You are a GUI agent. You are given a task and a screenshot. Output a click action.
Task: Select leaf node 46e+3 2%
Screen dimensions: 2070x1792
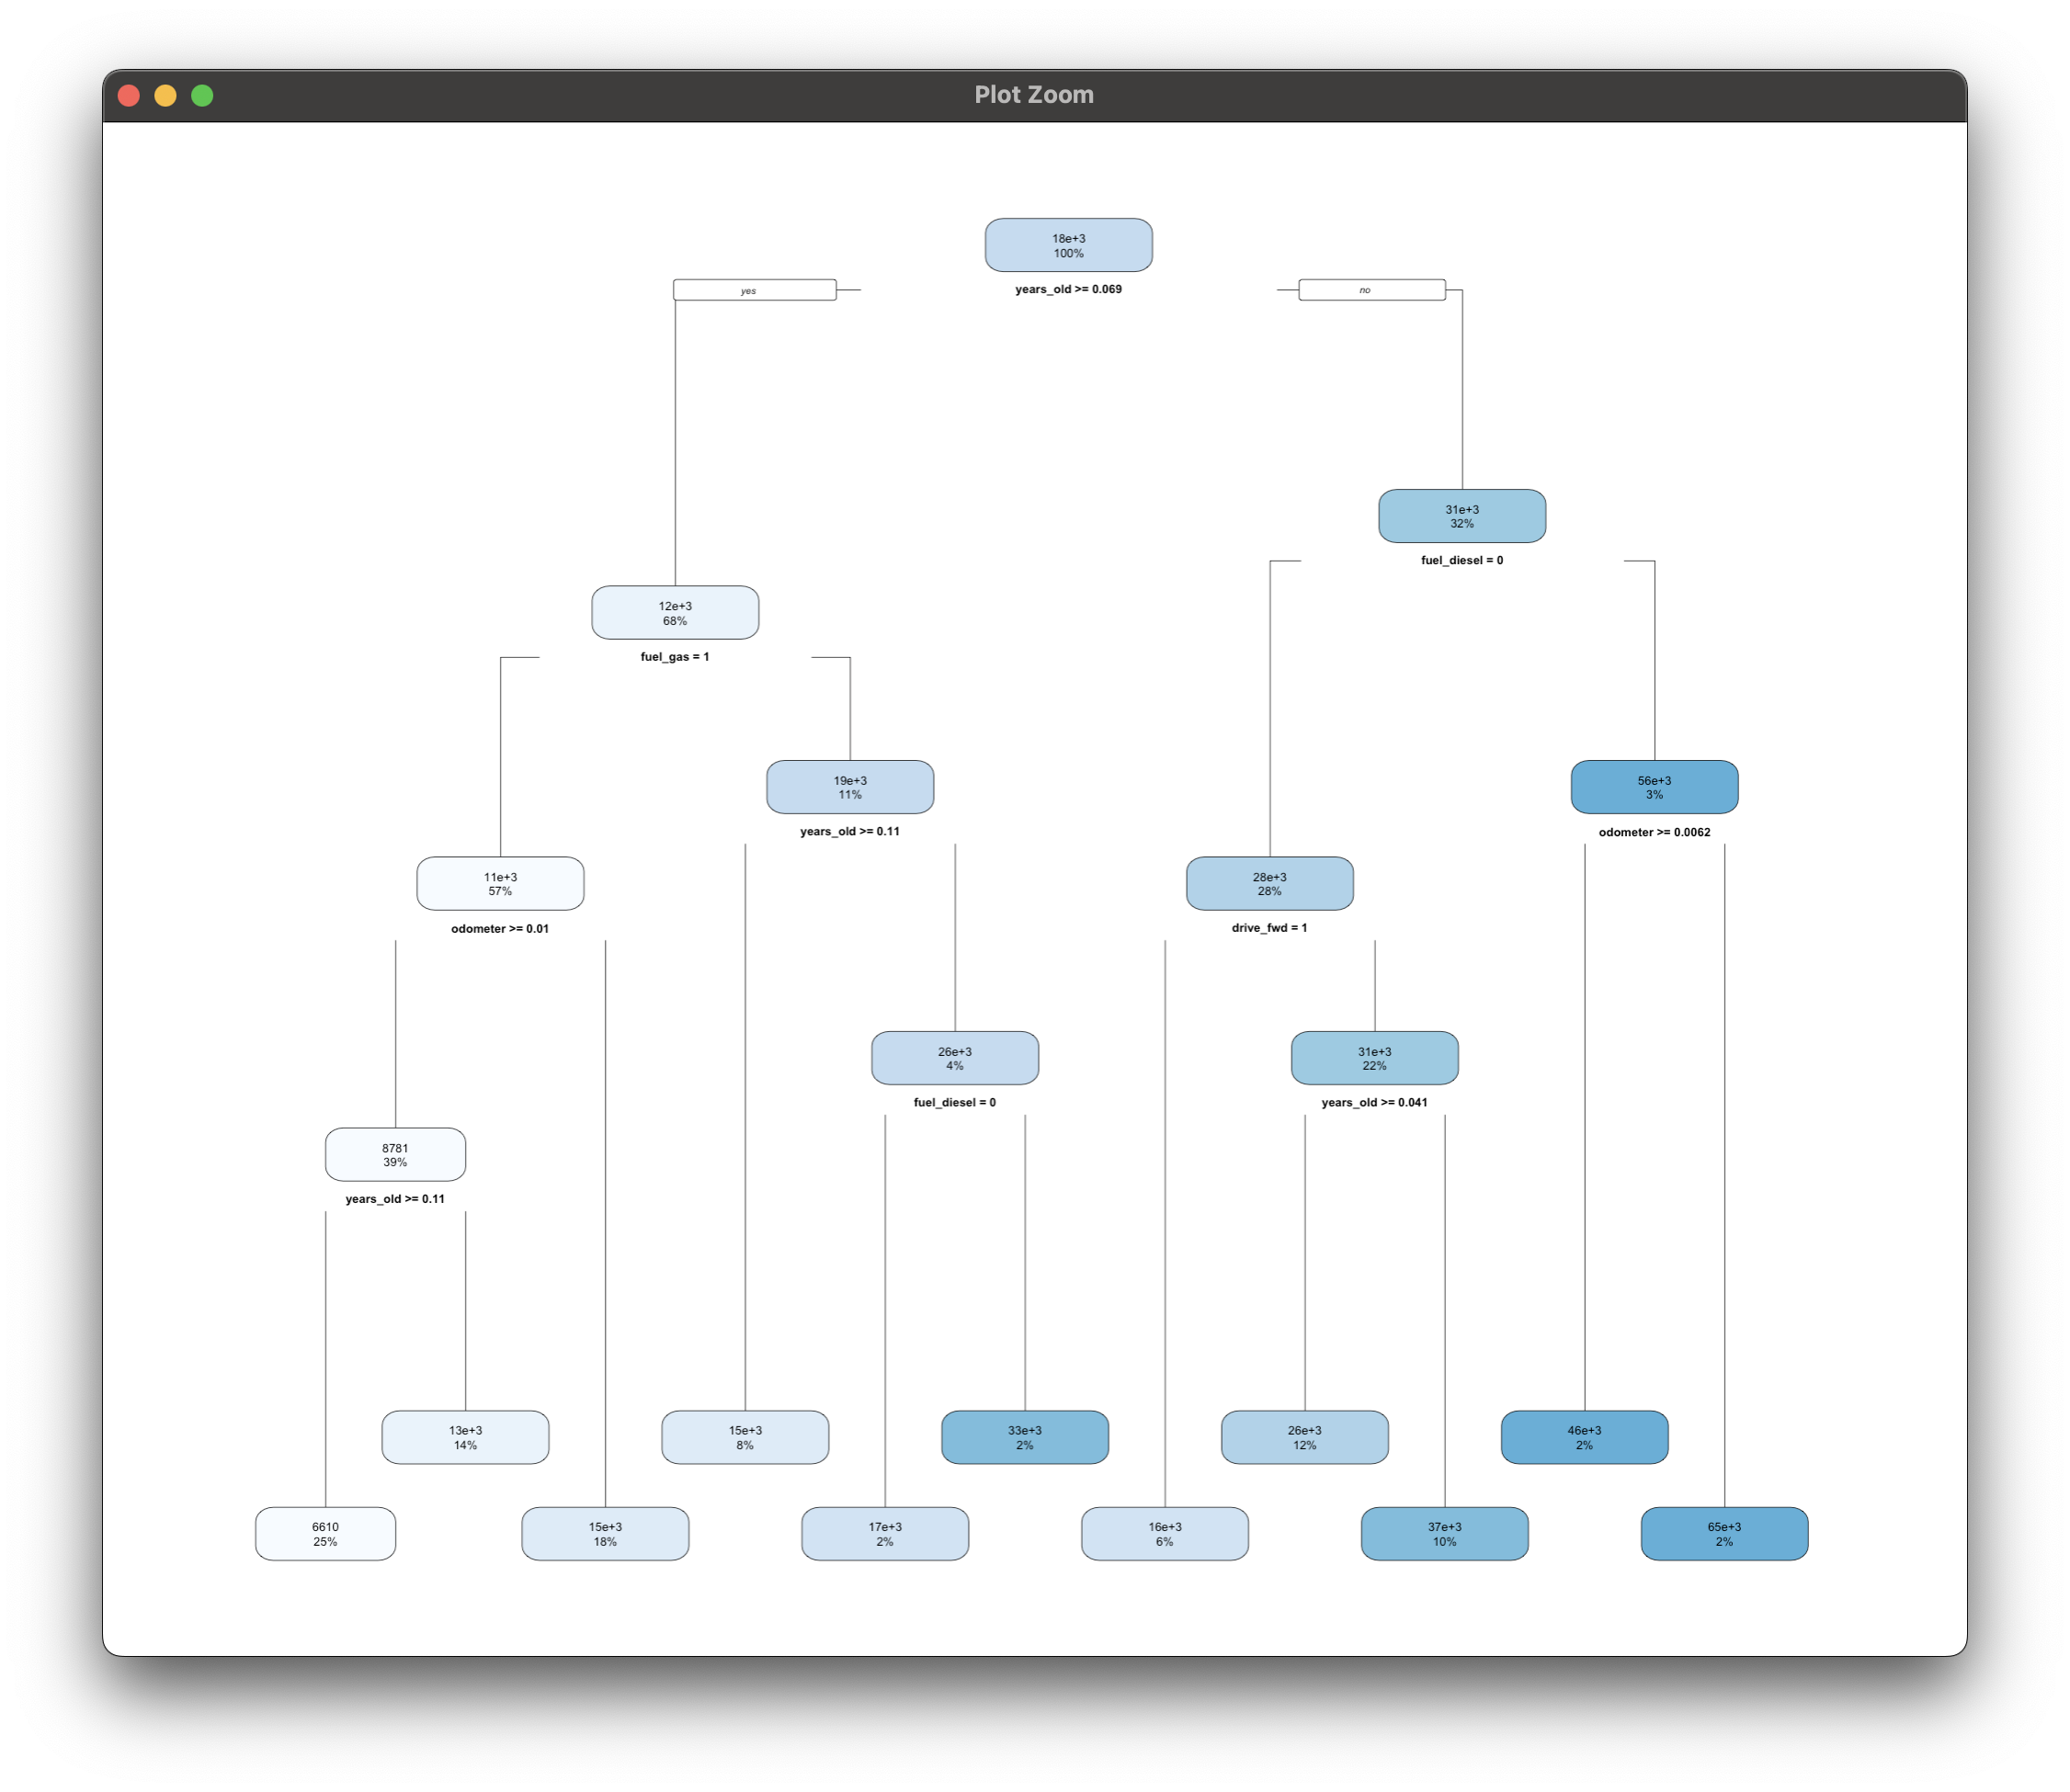(x=1585, y=1438)
